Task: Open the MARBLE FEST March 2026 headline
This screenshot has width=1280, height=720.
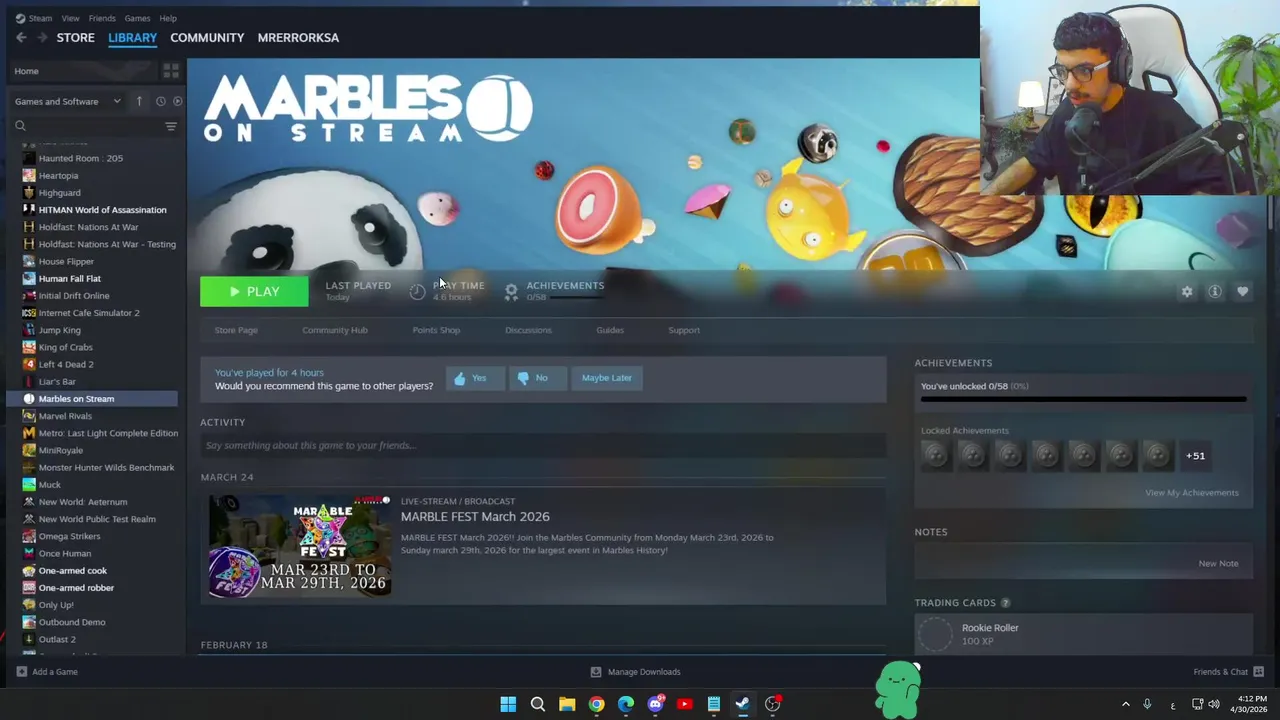Action: 475,517
